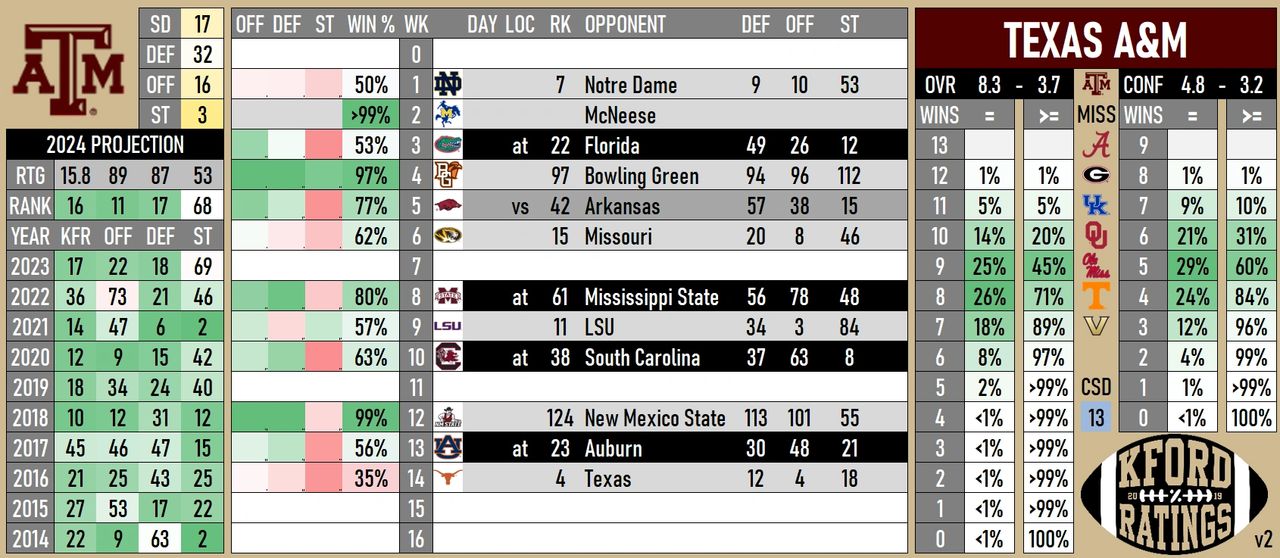Click the Georgia G logo
Screen dimensions: 1280x558
coord(1096,176)
